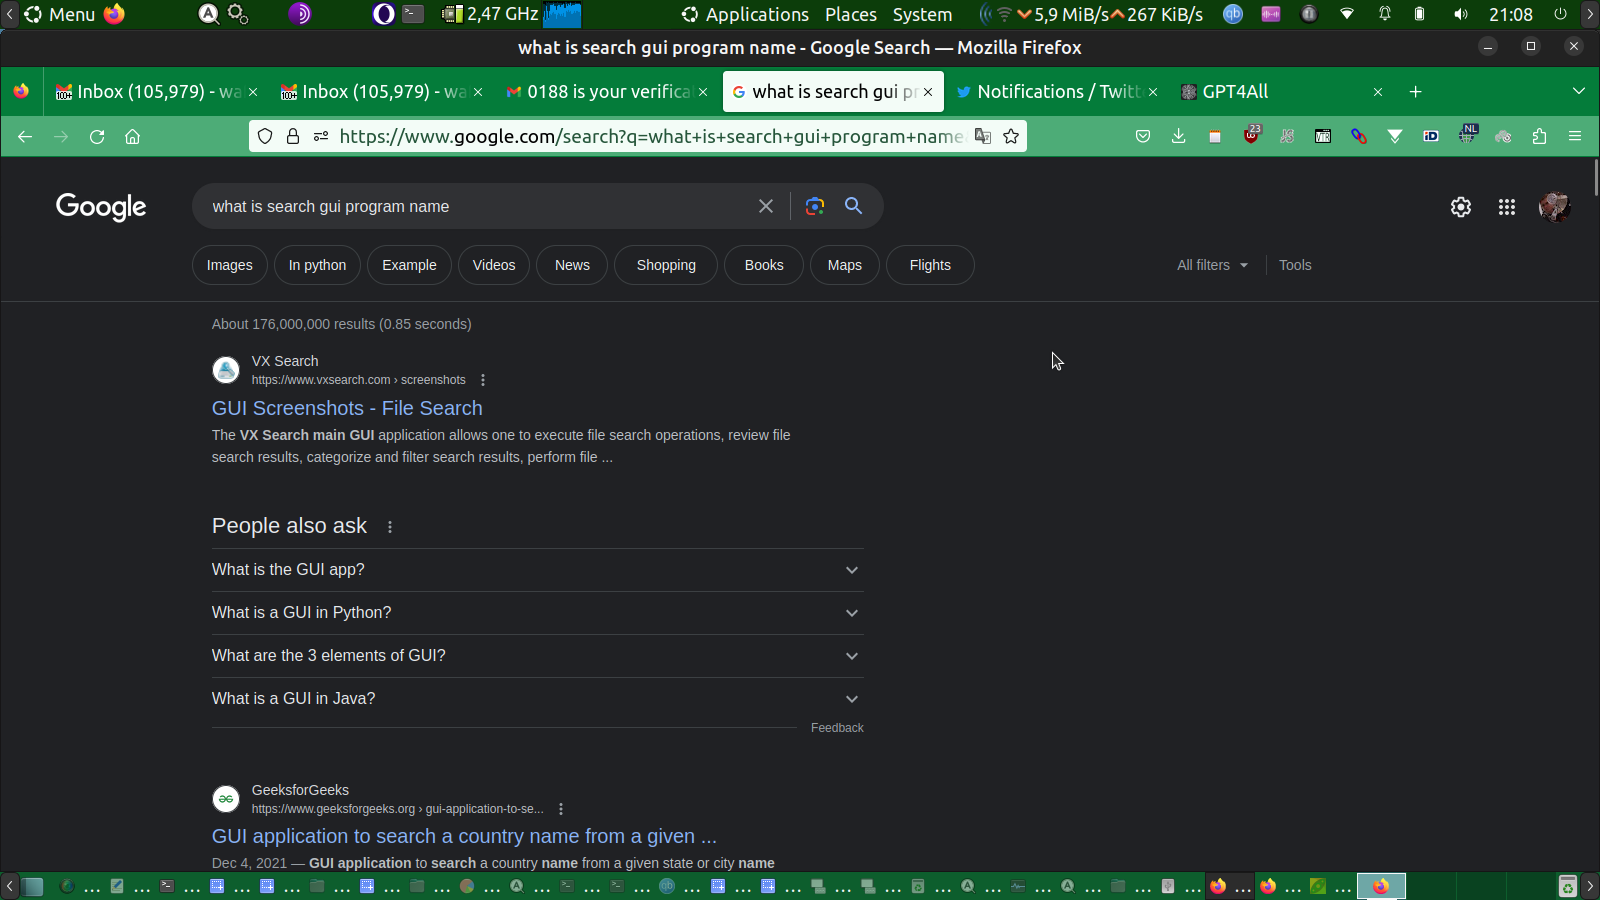Bookmark this page with the star icon
This screenshot has height=900, width=1600.
[x=1011, y=136]
